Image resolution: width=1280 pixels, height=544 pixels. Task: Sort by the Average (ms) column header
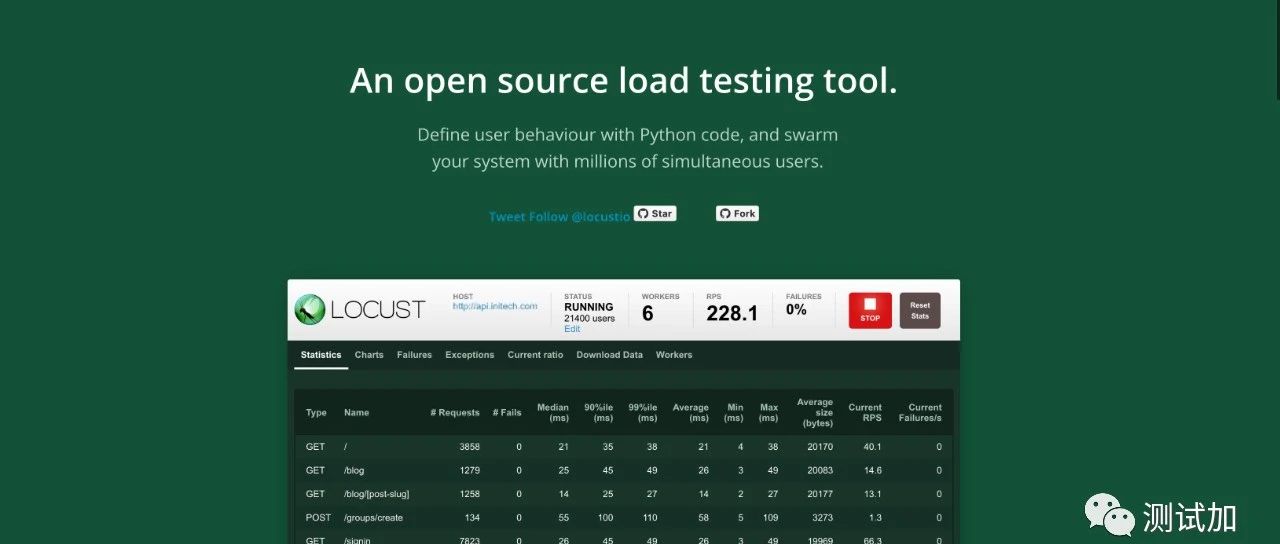(x=690, y=413)
